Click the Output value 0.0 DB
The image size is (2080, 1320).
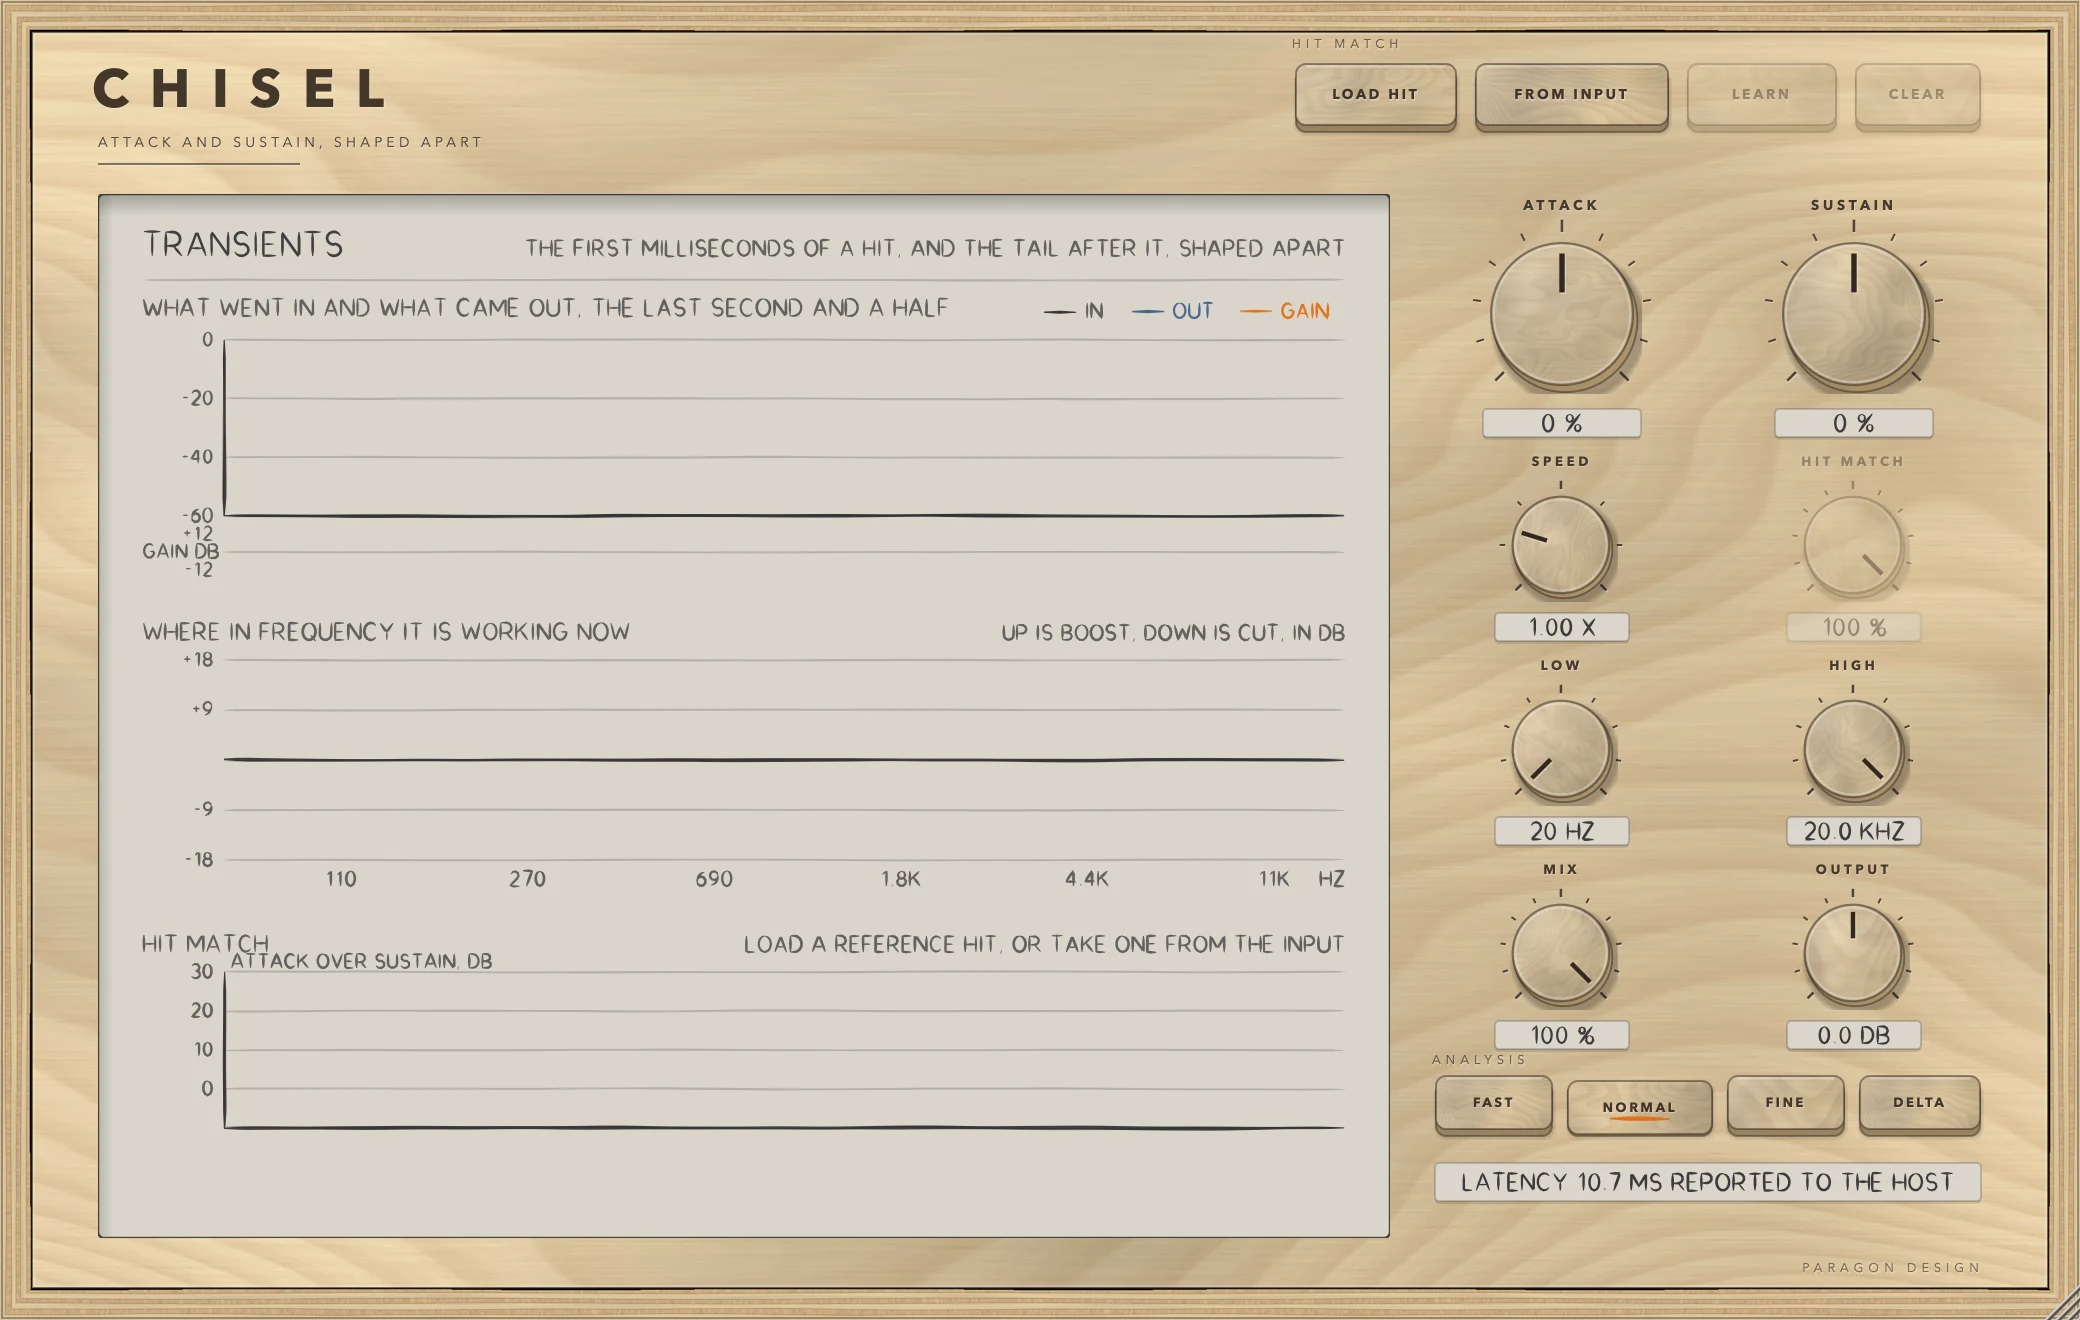pos(1853,1035)
